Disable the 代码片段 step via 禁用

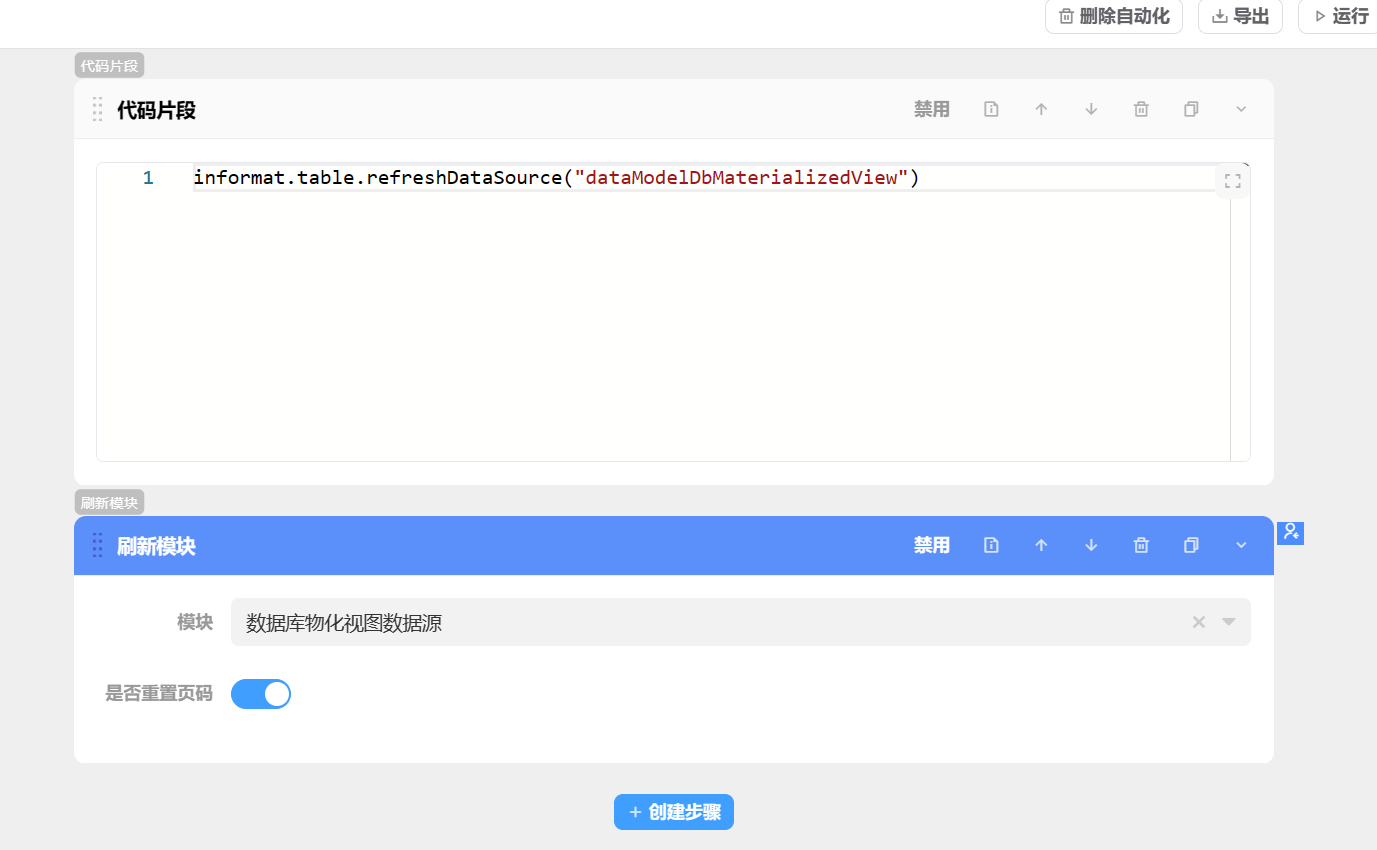(x=931, y=110)
